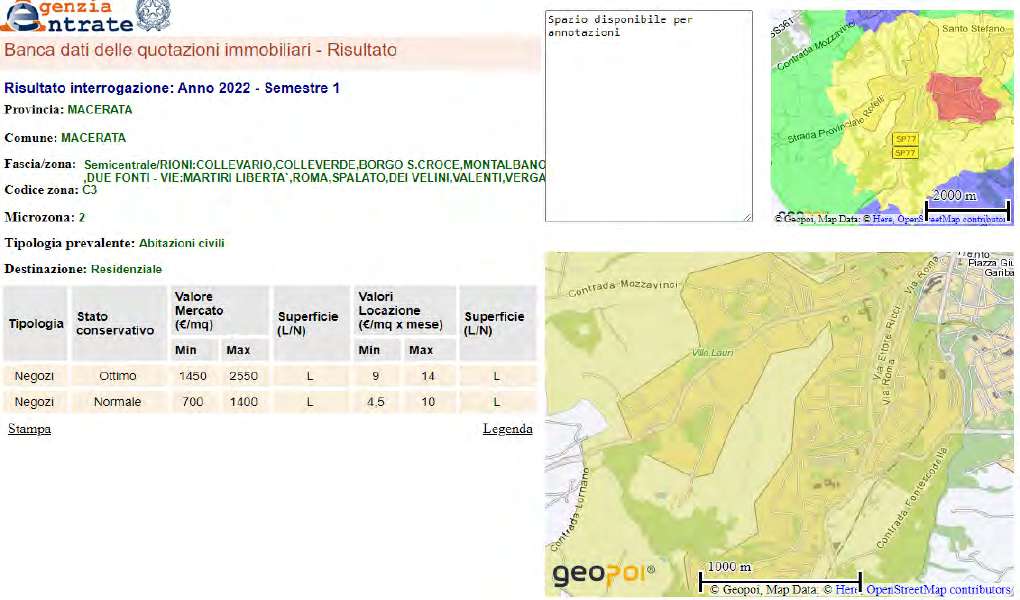Click the upper SP77 road marker

[904, 137]
